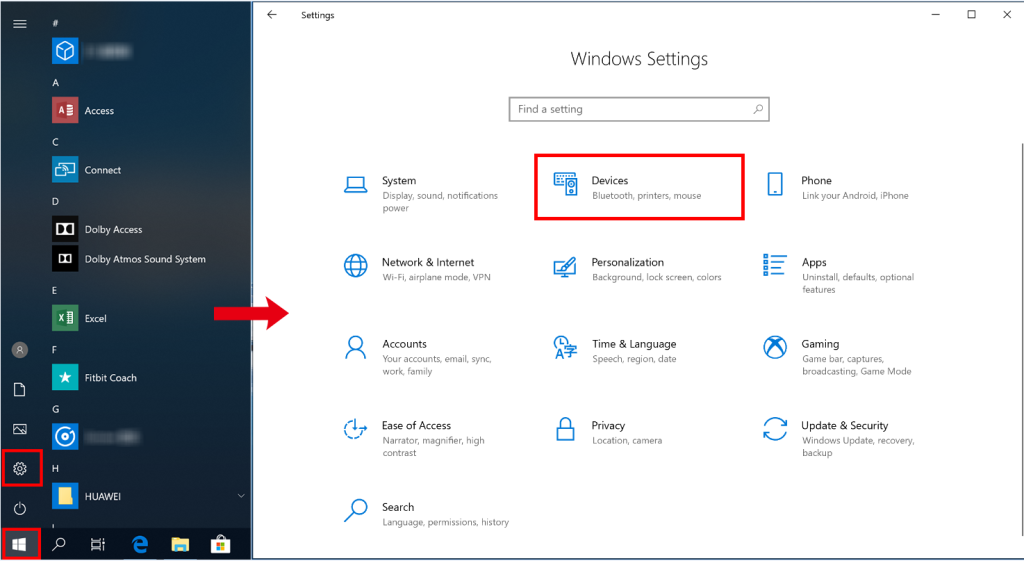
Task: Expand the HUAWEI folder chevron
Action: point(240,496)
